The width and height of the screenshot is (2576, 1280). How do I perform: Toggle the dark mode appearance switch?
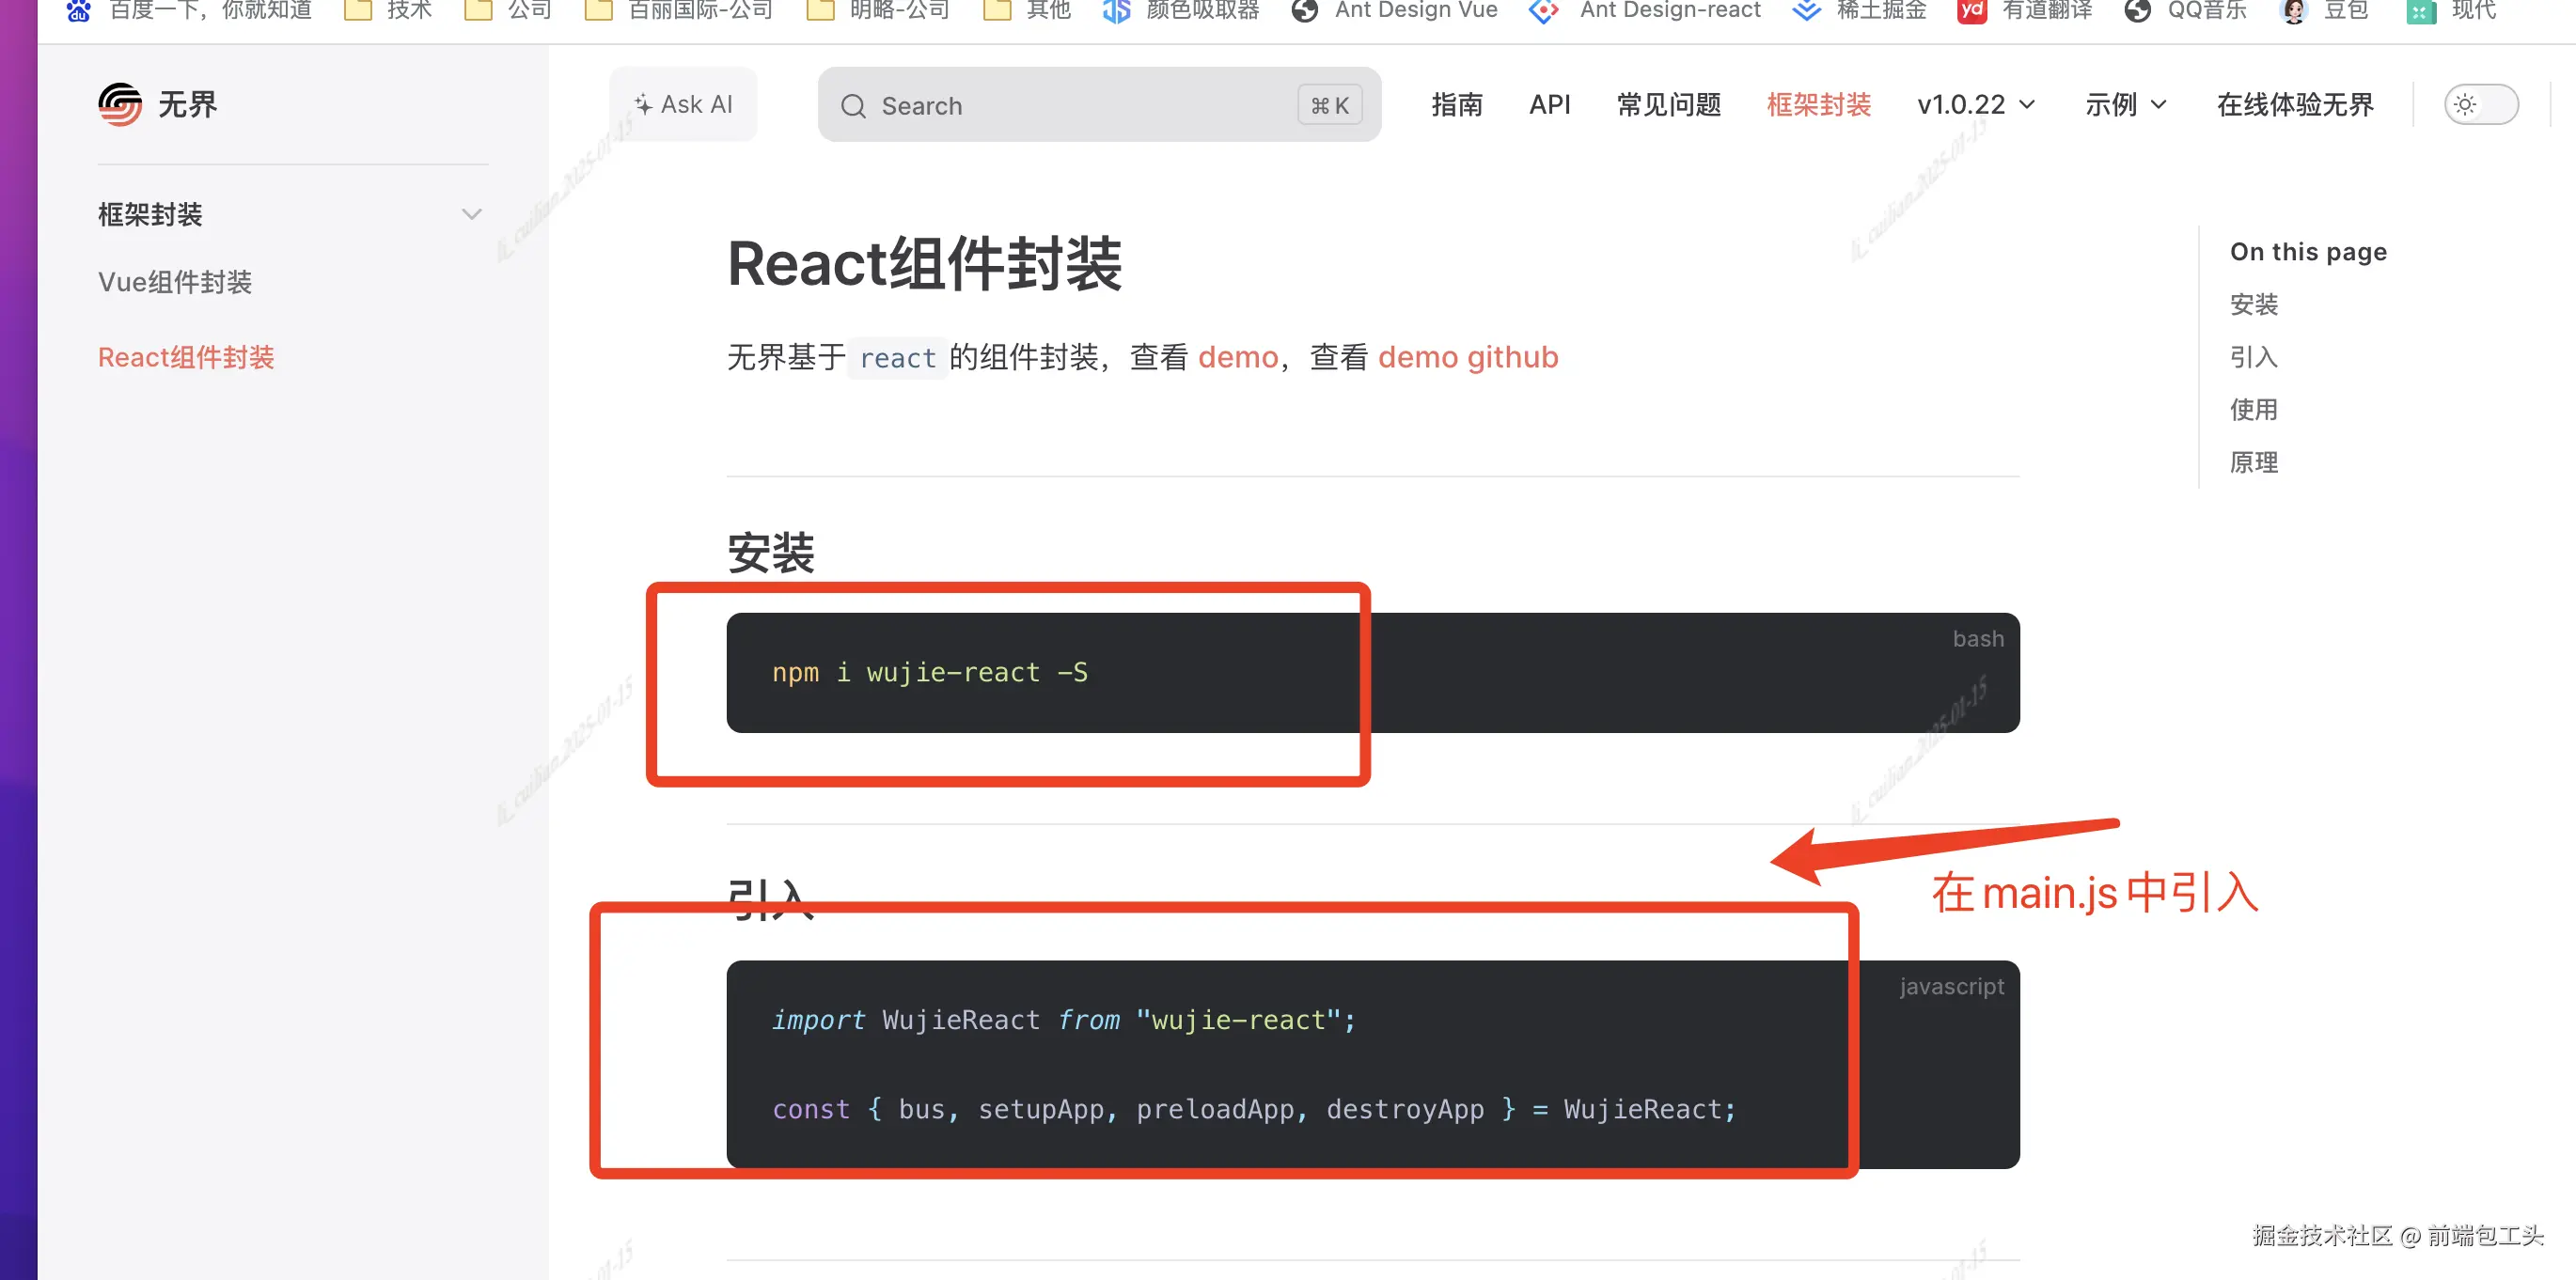click(x=2480, y=104)
